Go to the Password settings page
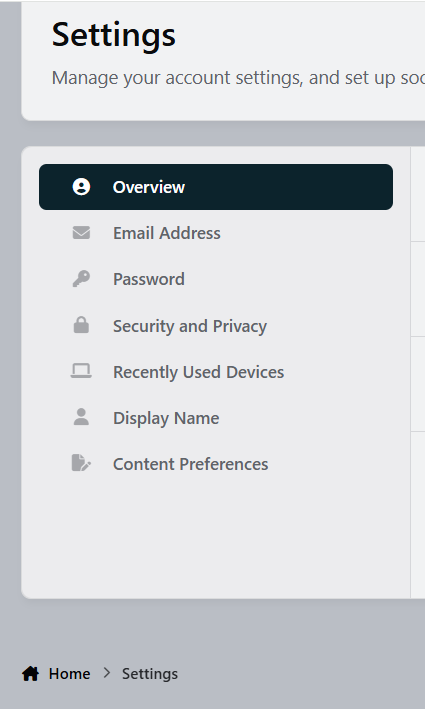Image resolution: width=425 pixels, height=709 pixels. [x=216, y=279]
